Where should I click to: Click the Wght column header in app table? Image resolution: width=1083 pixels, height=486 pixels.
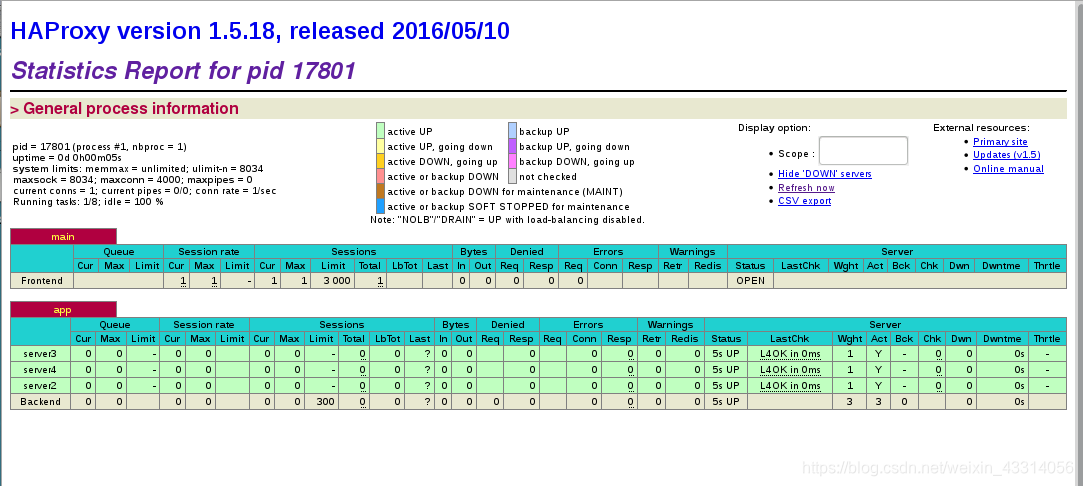tap(849, 339)
